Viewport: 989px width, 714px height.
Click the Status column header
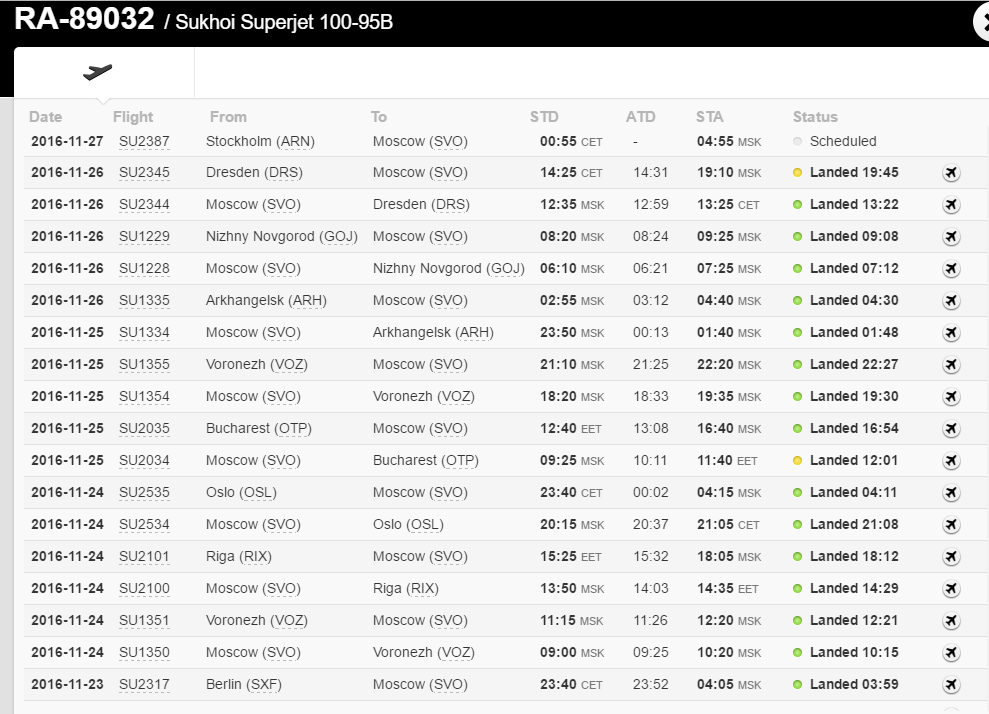click(815, 117)
